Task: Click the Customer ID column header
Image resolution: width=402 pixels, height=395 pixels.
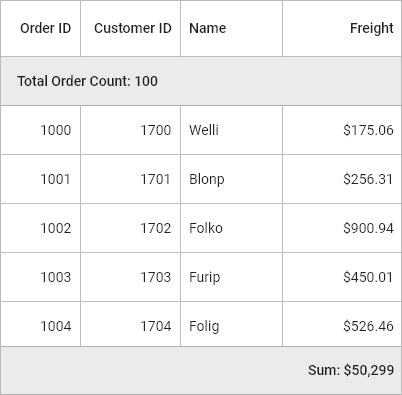Action: (131, 28)
